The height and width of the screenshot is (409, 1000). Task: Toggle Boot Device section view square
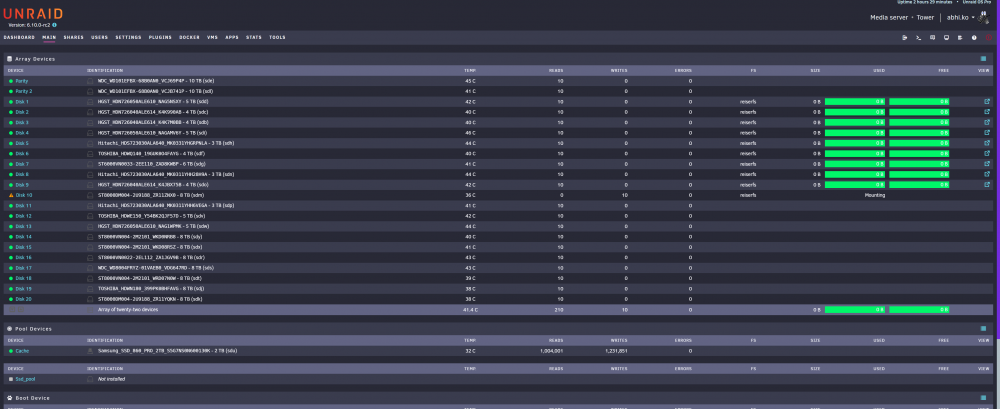point(983,398)
